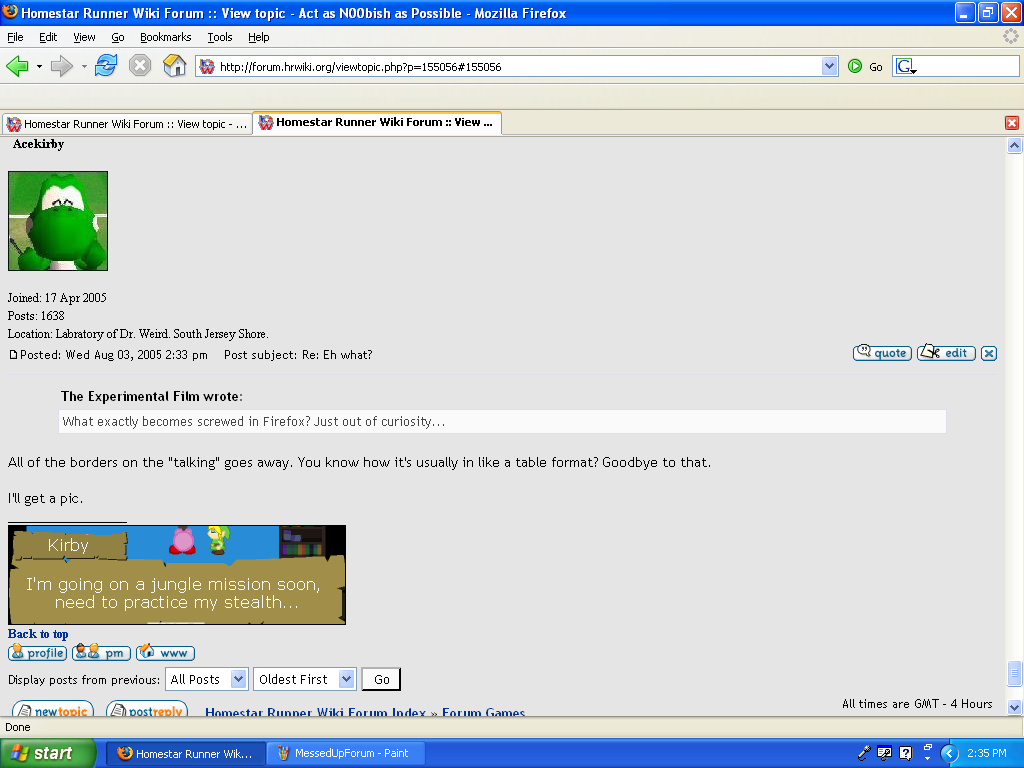Send a pm to the poster
1024x768 pixels.
pos(102,653)
